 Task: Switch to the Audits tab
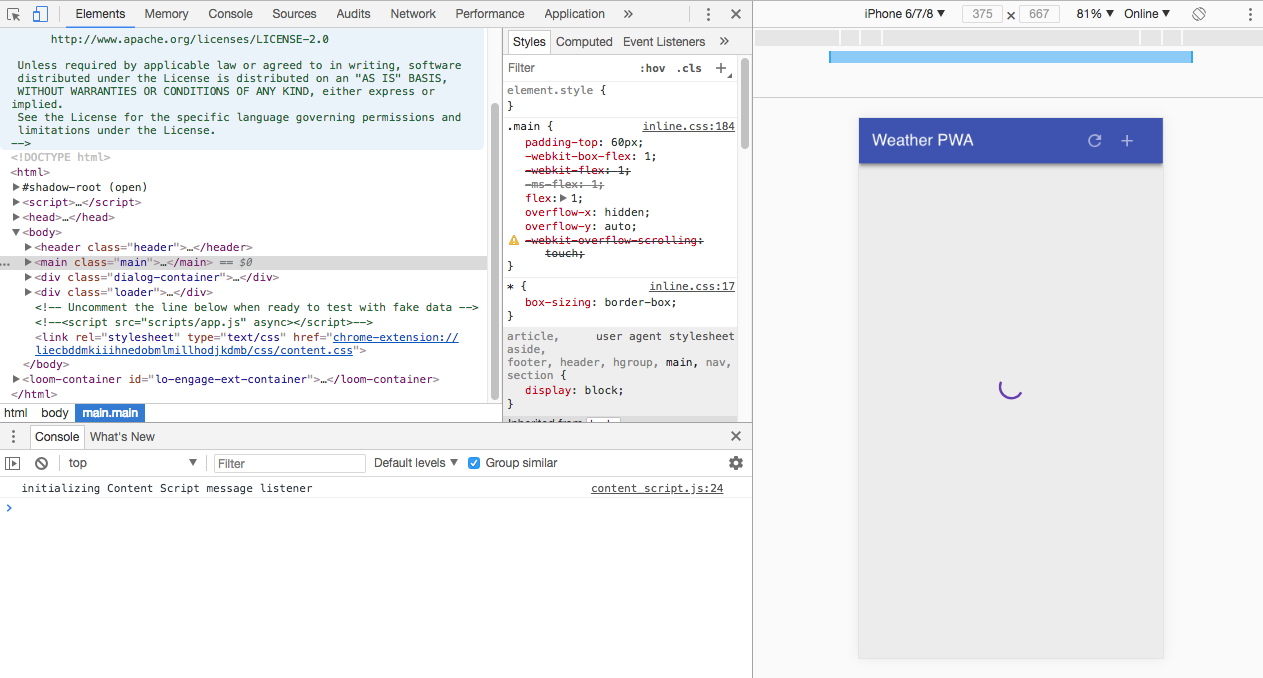click(x=353, y=14)
